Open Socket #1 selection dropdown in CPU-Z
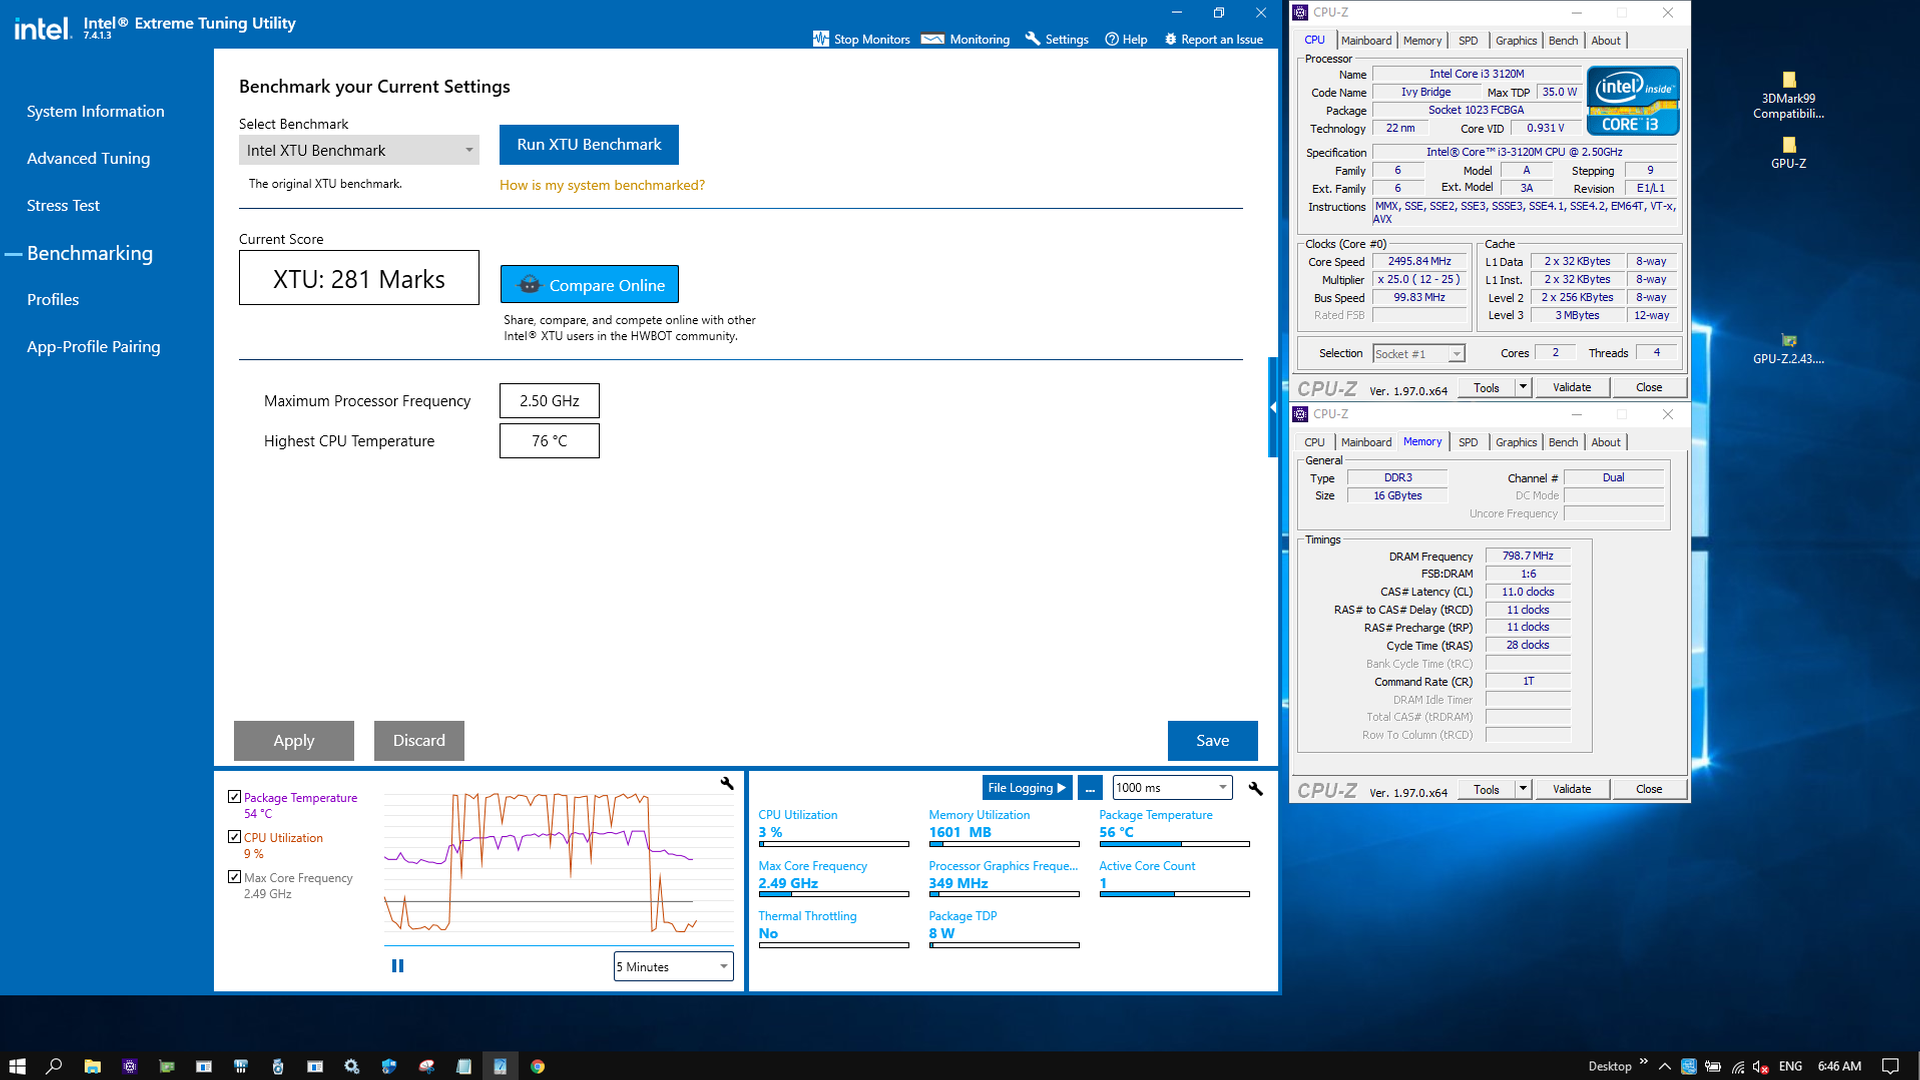1920x1080 pixels. tap(1418, 354)
